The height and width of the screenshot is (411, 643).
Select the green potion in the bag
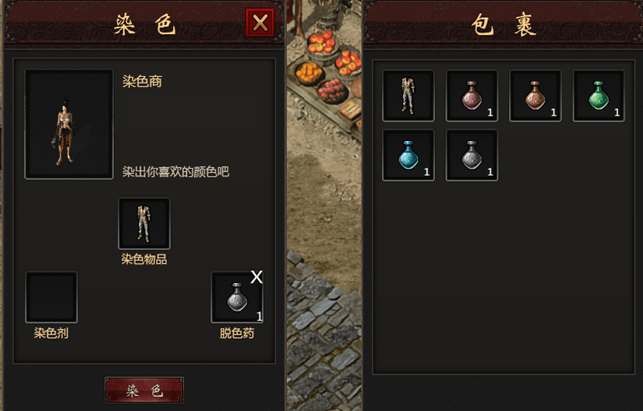click(x=599, y=96)
